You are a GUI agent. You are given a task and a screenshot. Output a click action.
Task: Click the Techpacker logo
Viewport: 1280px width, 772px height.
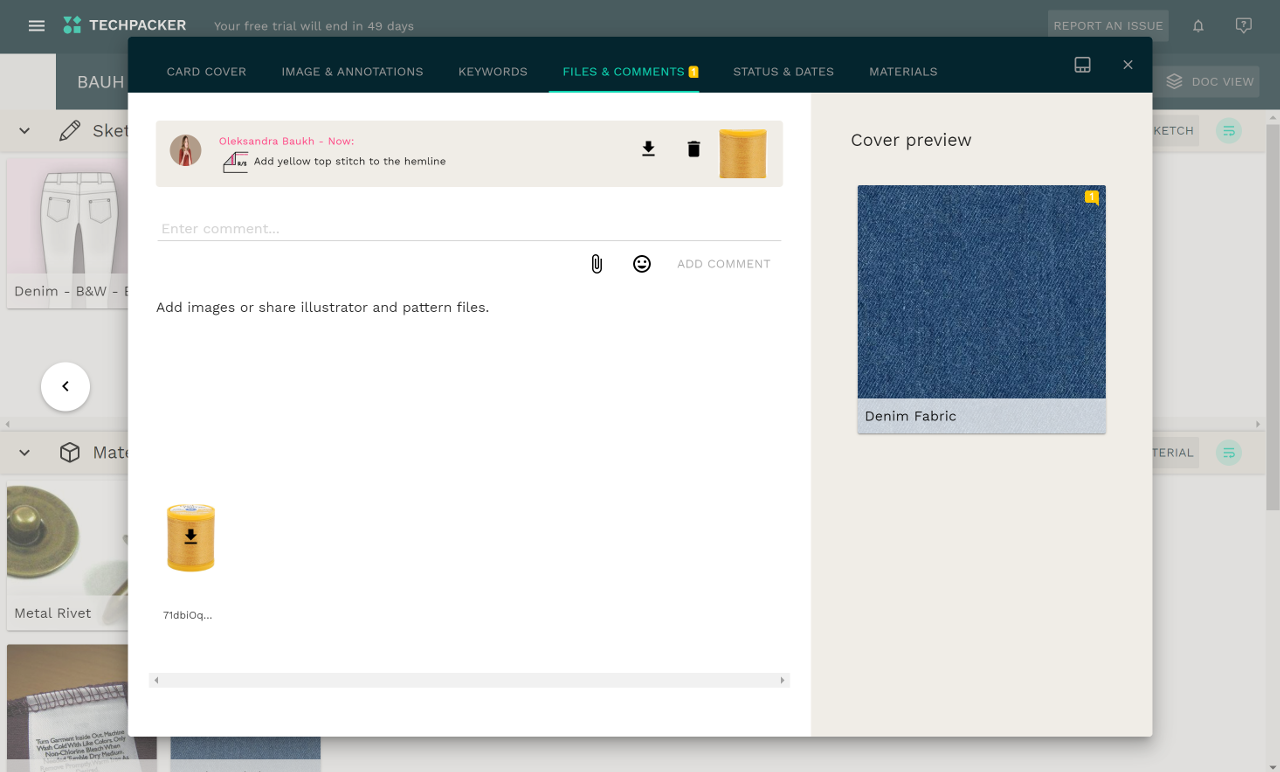click(x=124, y=25)
